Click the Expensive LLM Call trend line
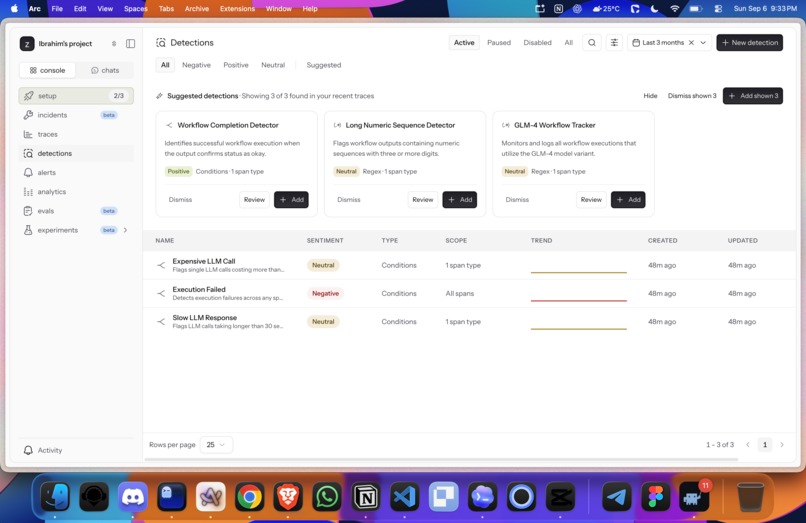This screenshot has width=806, height=523. (578, 272)
